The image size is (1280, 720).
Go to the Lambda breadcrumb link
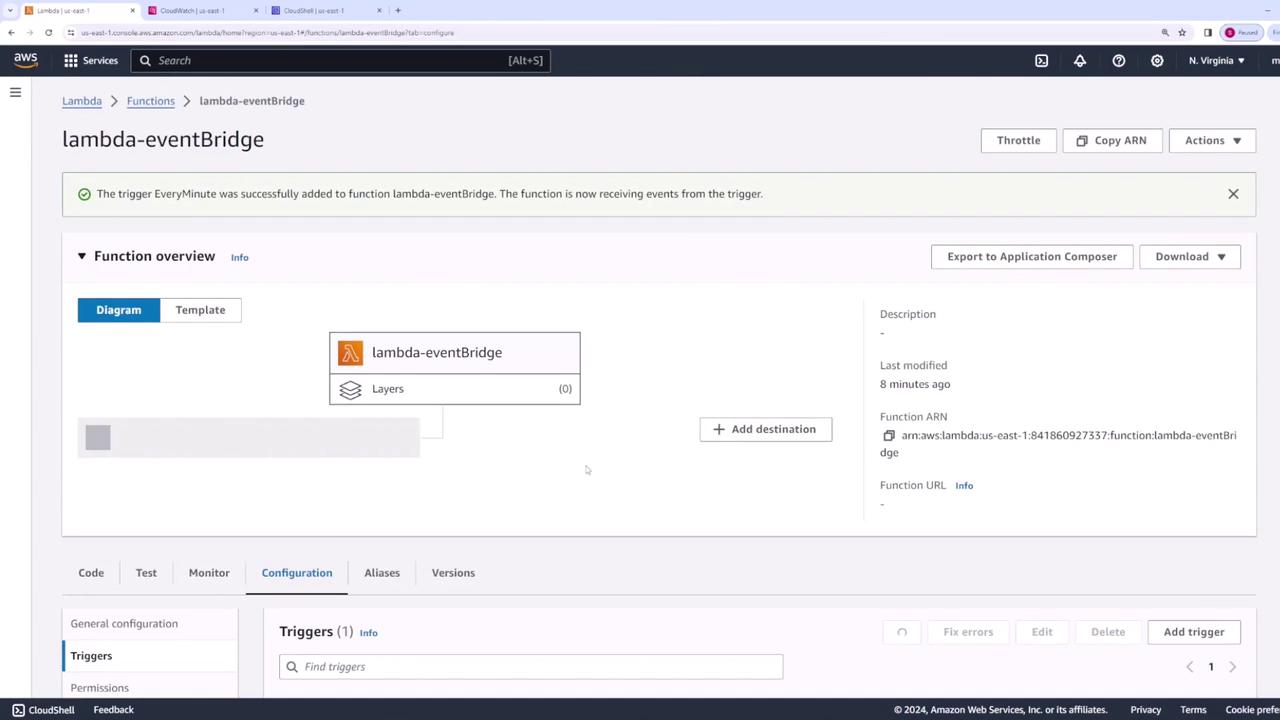(82, 101)
